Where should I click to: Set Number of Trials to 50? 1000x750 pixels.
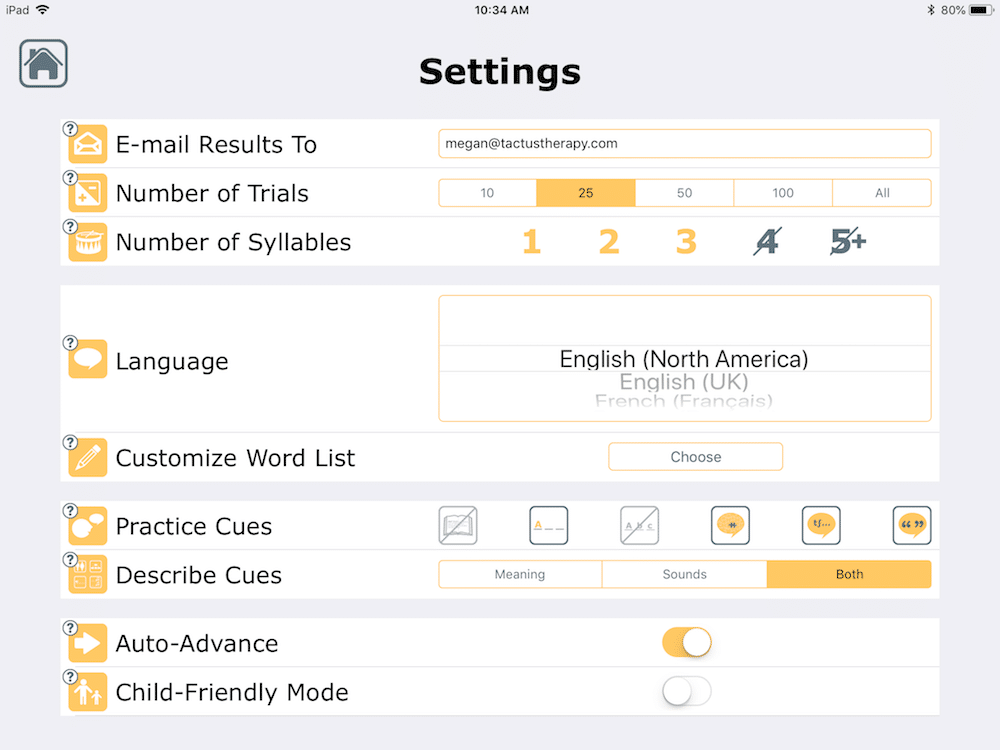(x=684, y=193)
